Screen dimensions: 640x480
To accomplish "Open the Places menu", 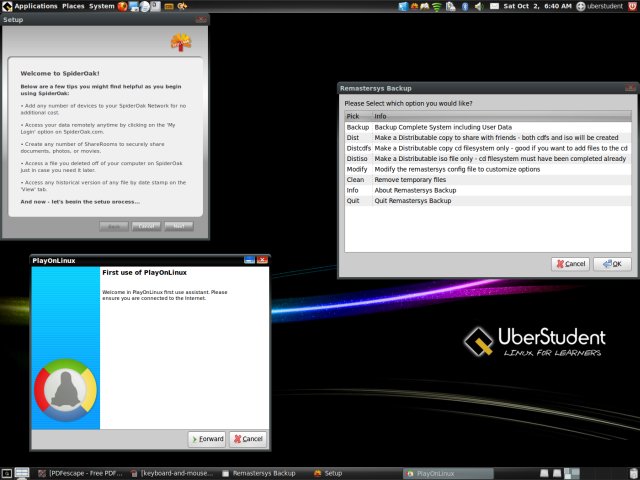I will pos(73,6).
